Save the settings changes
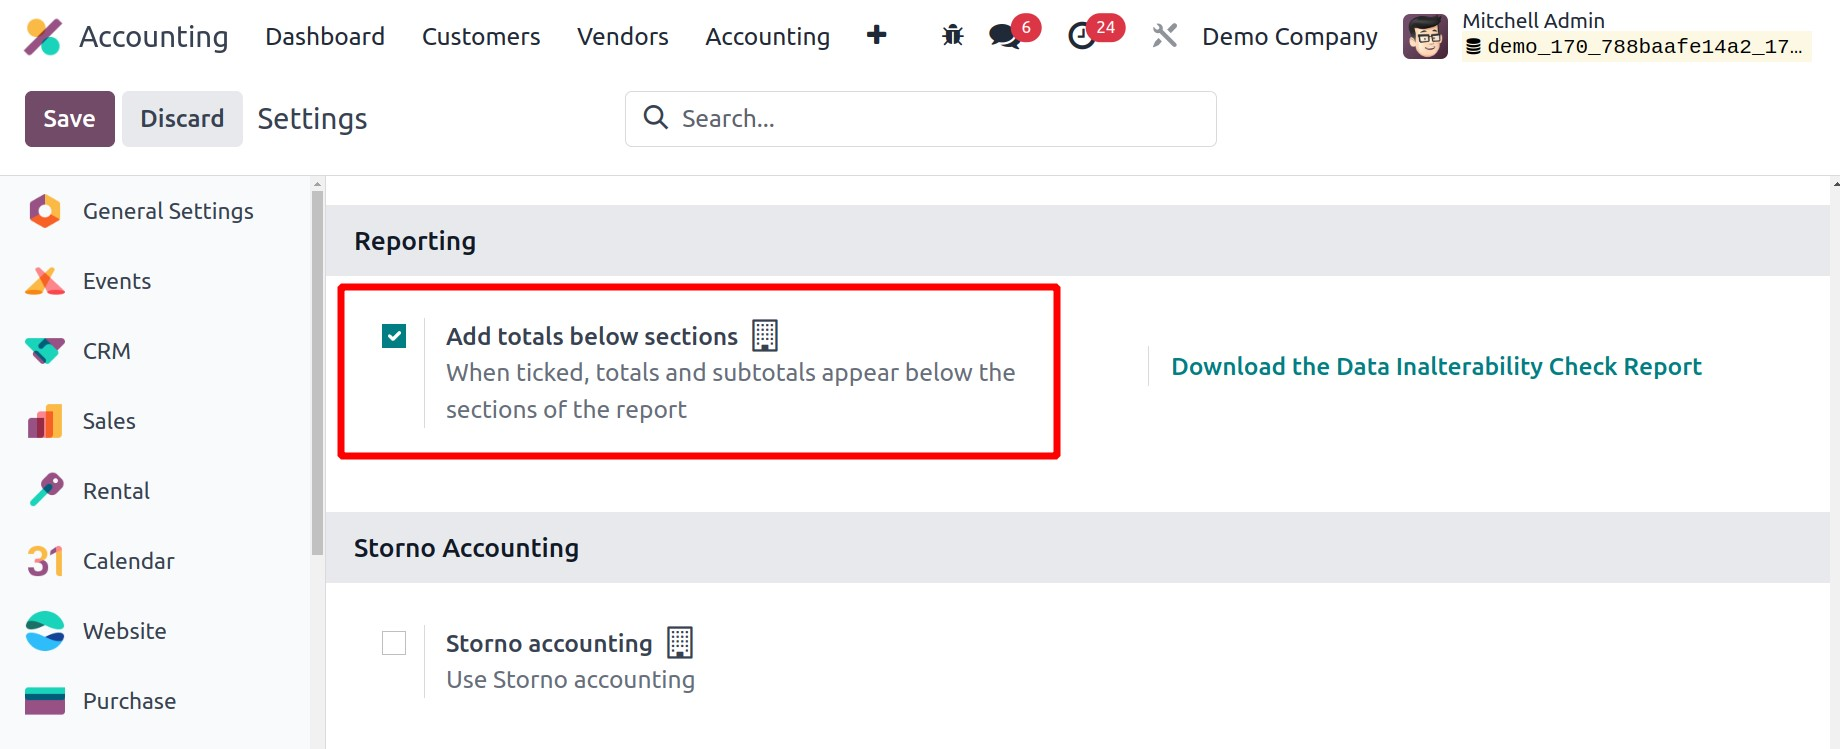1840x749 pixels. 69,119
